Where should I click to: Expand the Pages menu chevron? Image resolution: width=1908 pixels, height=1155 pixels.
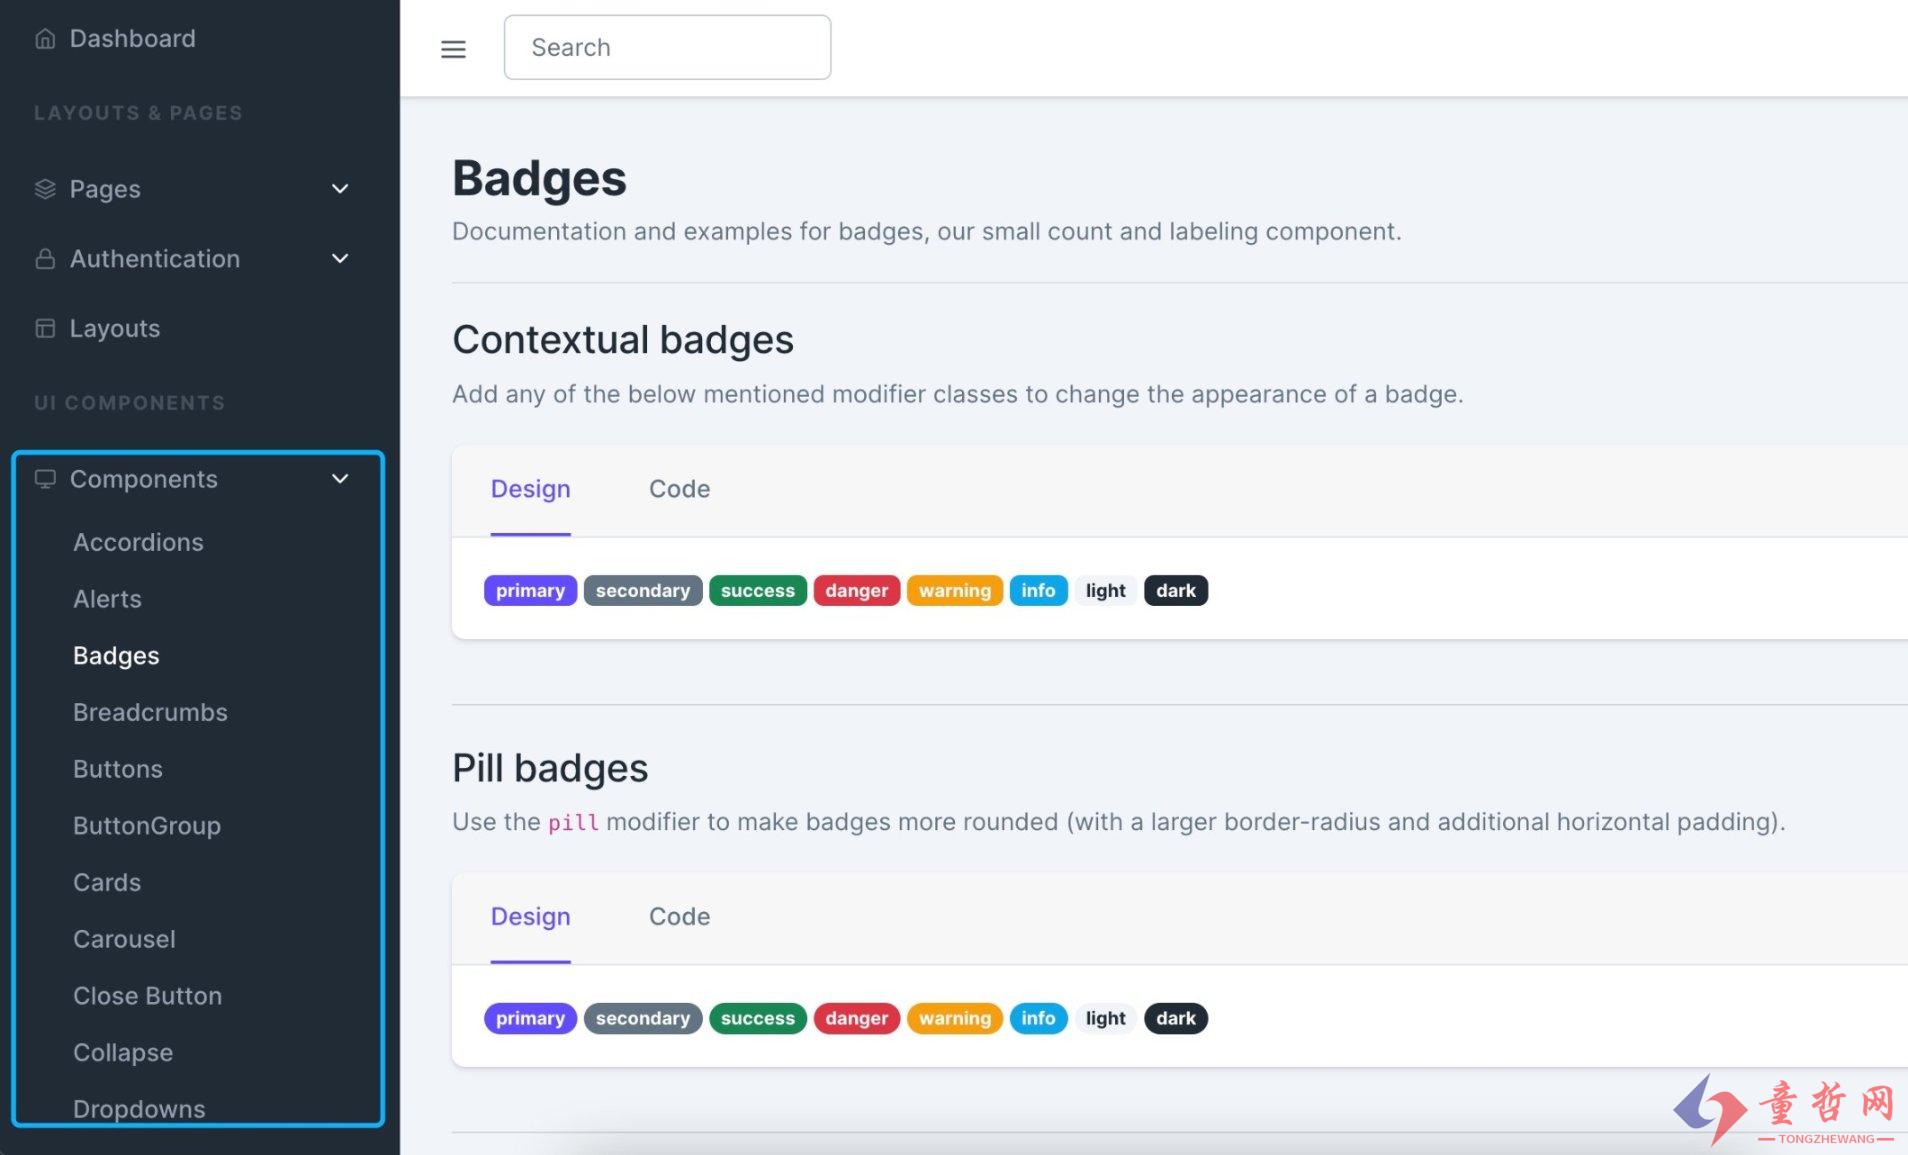[340, 189]
